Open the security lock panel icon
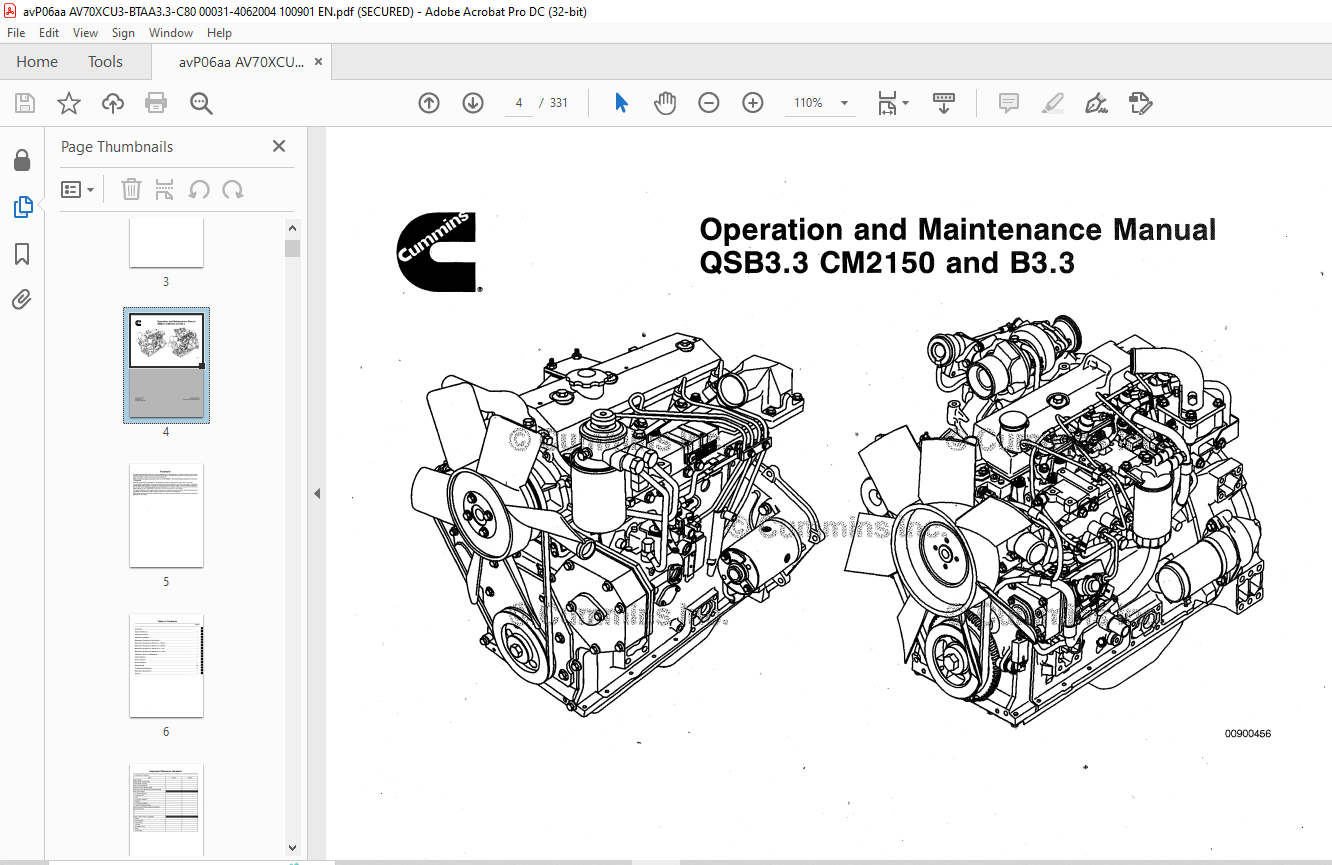 click(22, 160)
